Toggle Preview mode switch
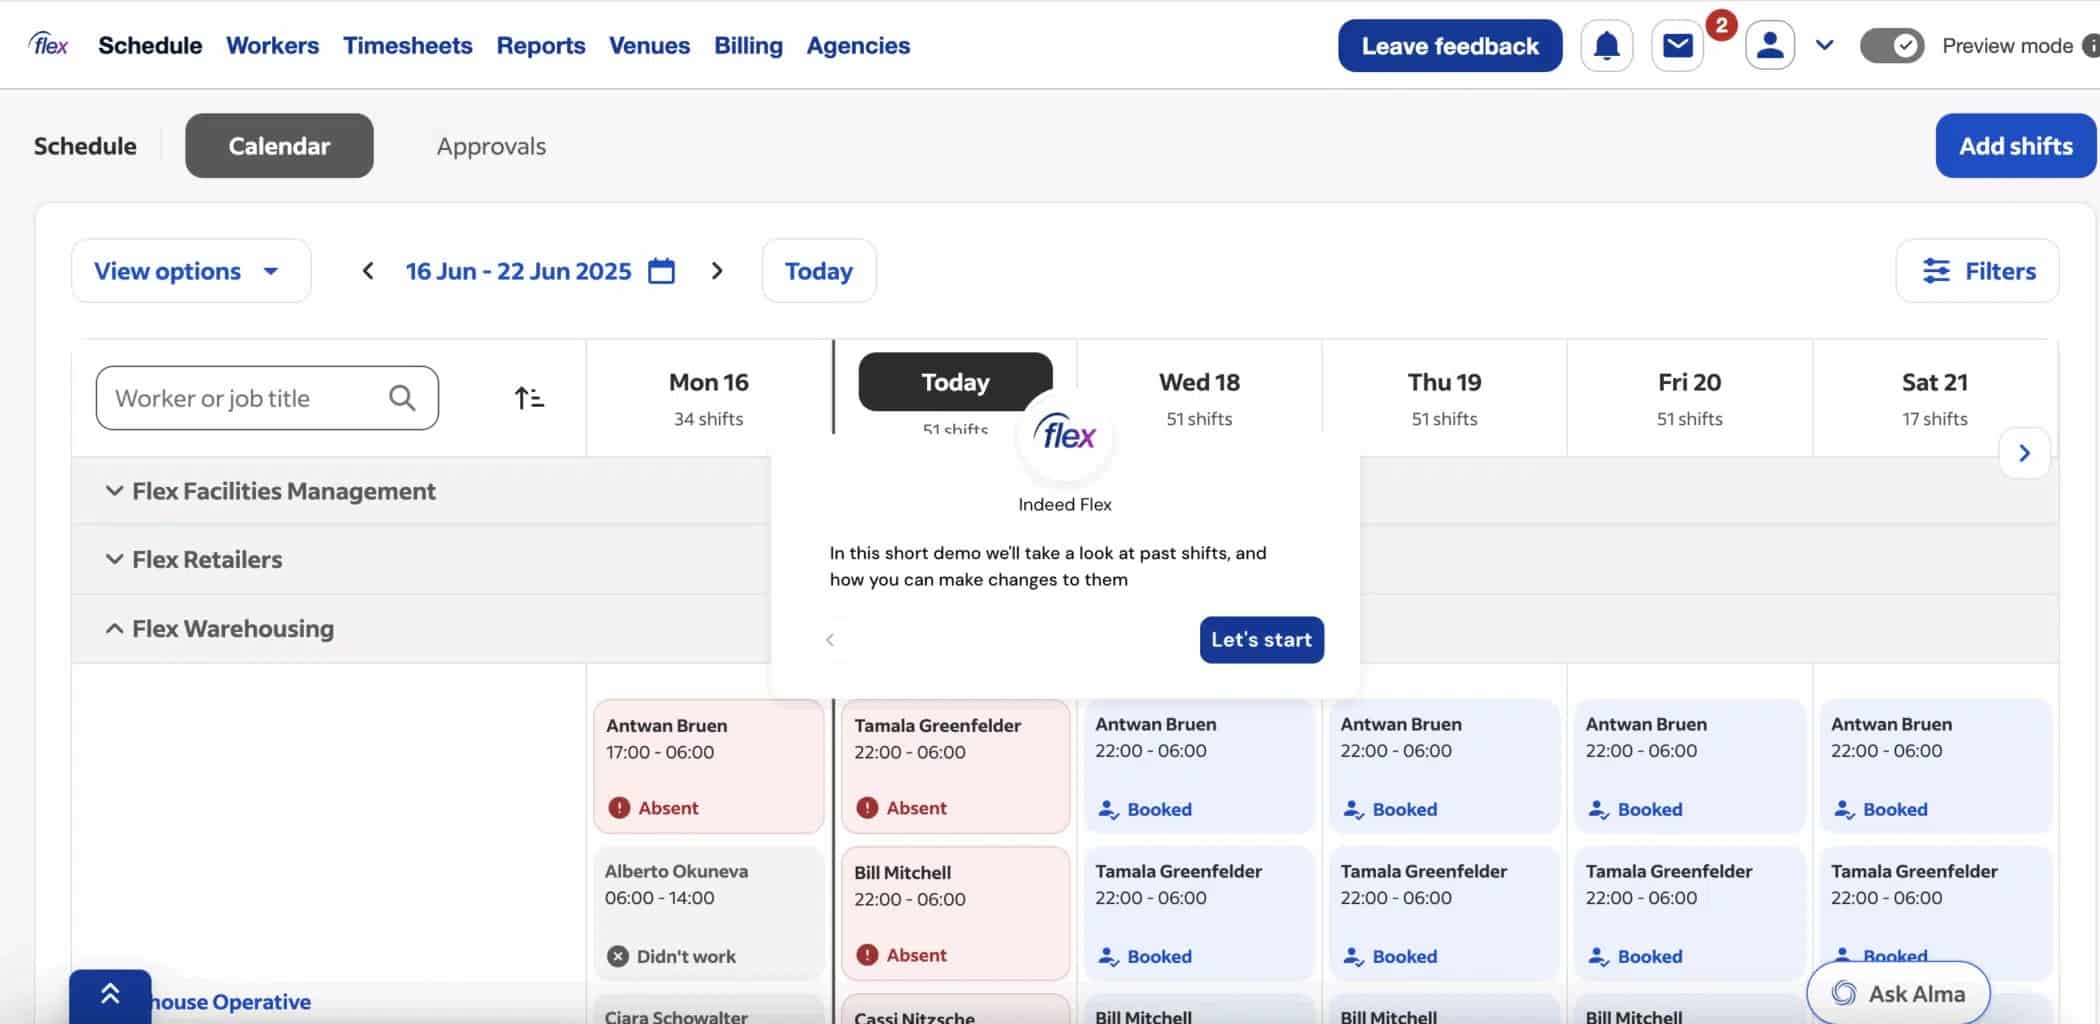The image size is (2100, 1024). 1891,46
